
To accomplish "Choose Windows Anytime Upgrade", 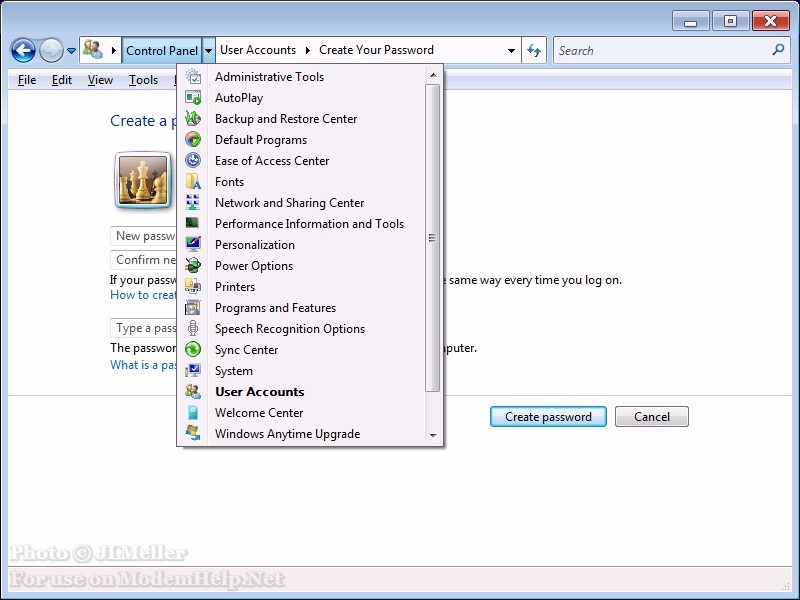I will [287, 433].
